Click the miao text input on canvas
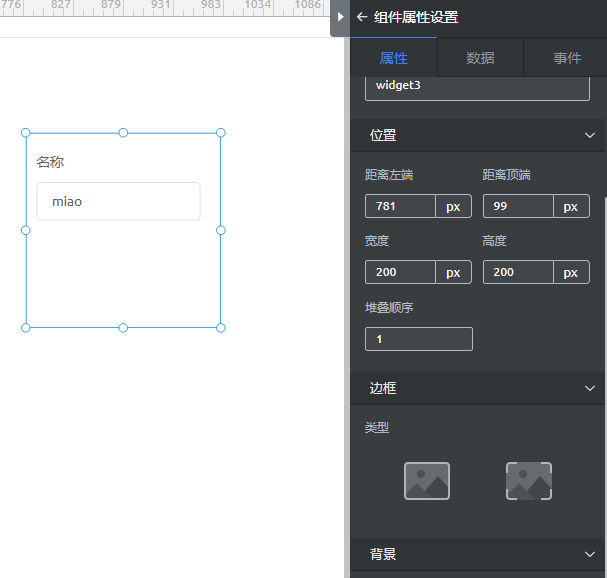Image resolution: width=607 pixels, height=578 pixels. [x=118, y=201]
